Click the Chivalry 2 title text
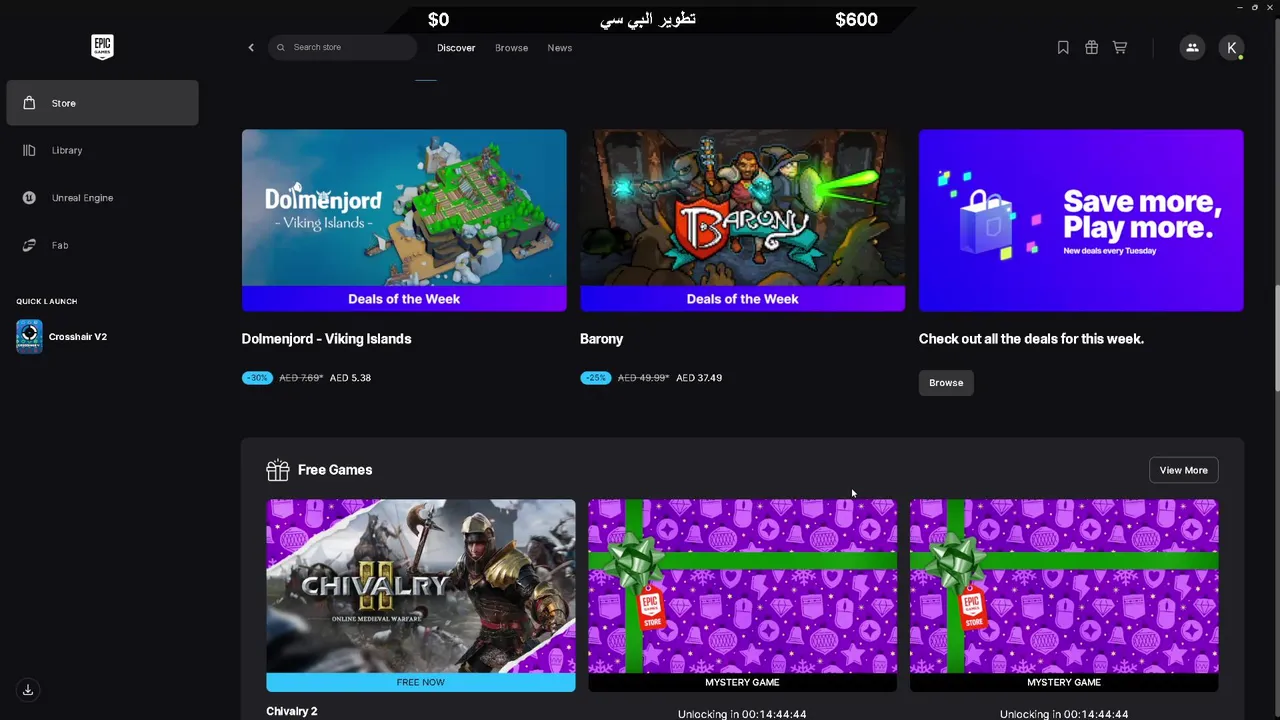1280x720 pixels. pos(292,711)
